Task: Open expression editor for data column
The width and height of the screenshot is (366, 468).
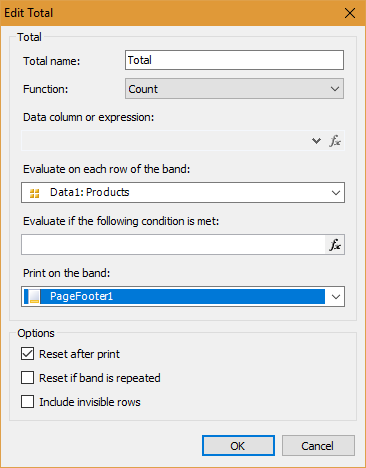Action: click(335, 141)
